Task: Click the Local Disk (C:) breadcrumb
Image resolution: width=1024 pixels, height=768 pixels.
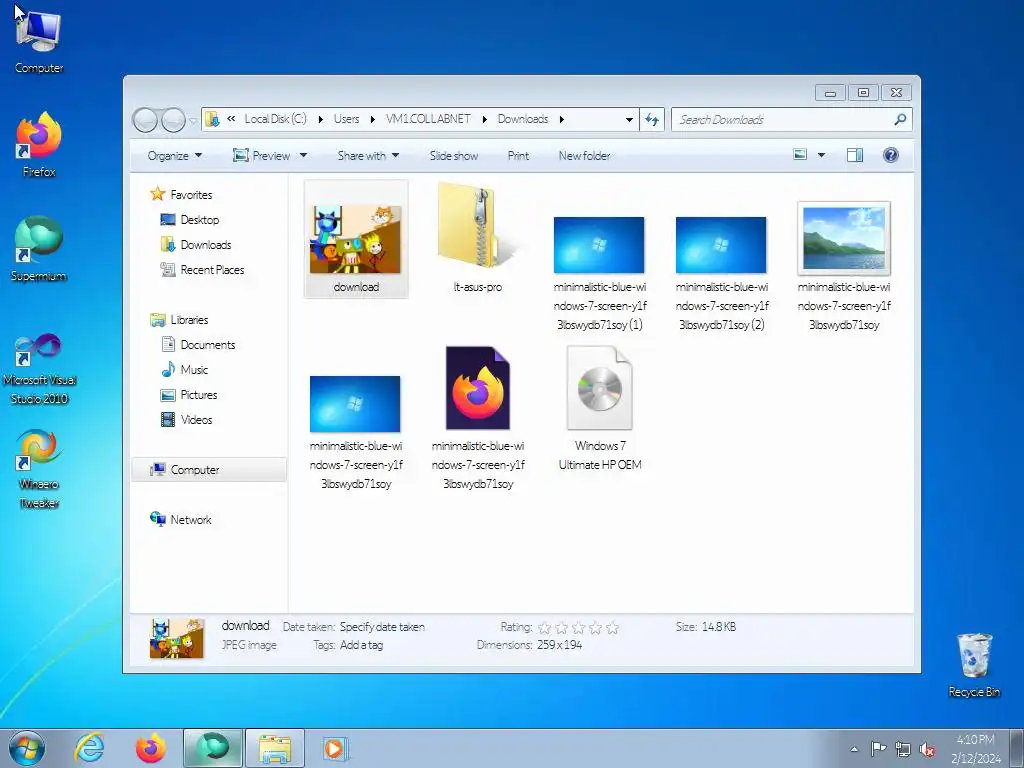Action: click(275, 119)
